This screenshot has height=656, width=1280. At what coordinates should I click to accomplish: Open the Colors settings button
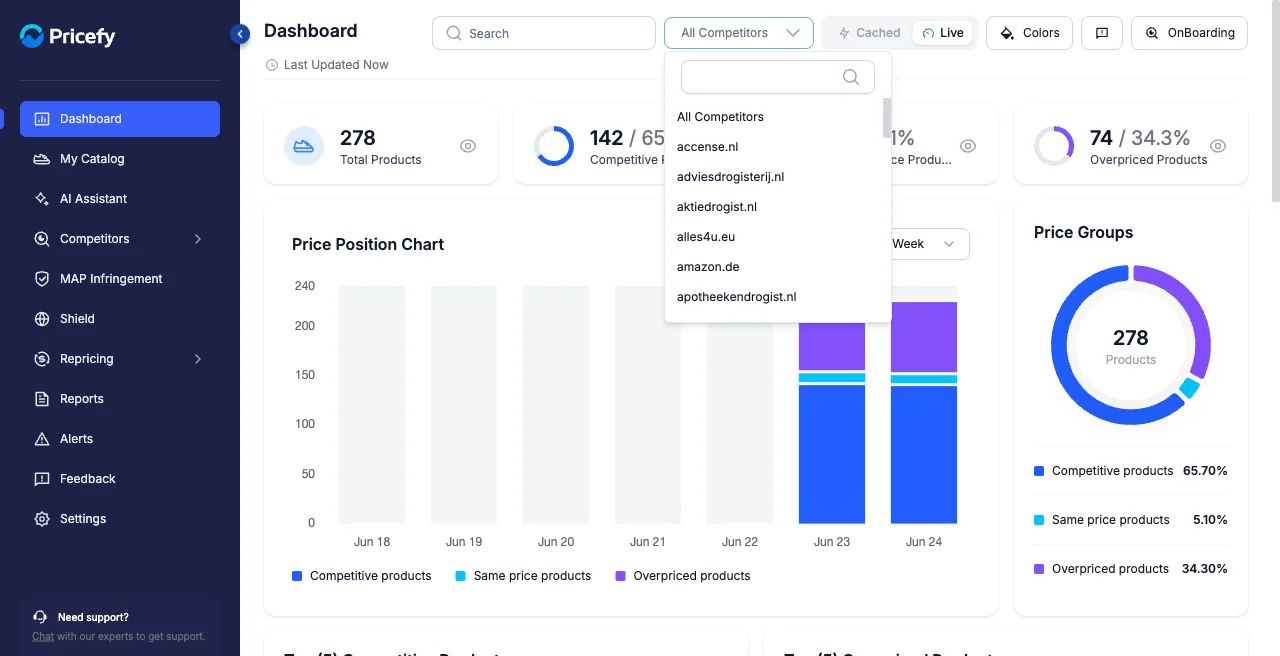(1030, 33)
